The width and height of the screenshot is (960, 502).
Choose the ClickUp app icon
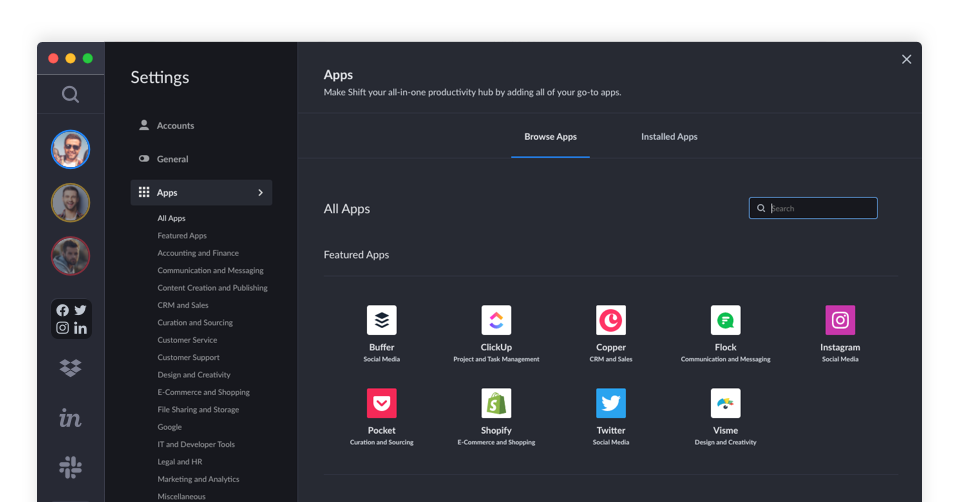point(496,320)
